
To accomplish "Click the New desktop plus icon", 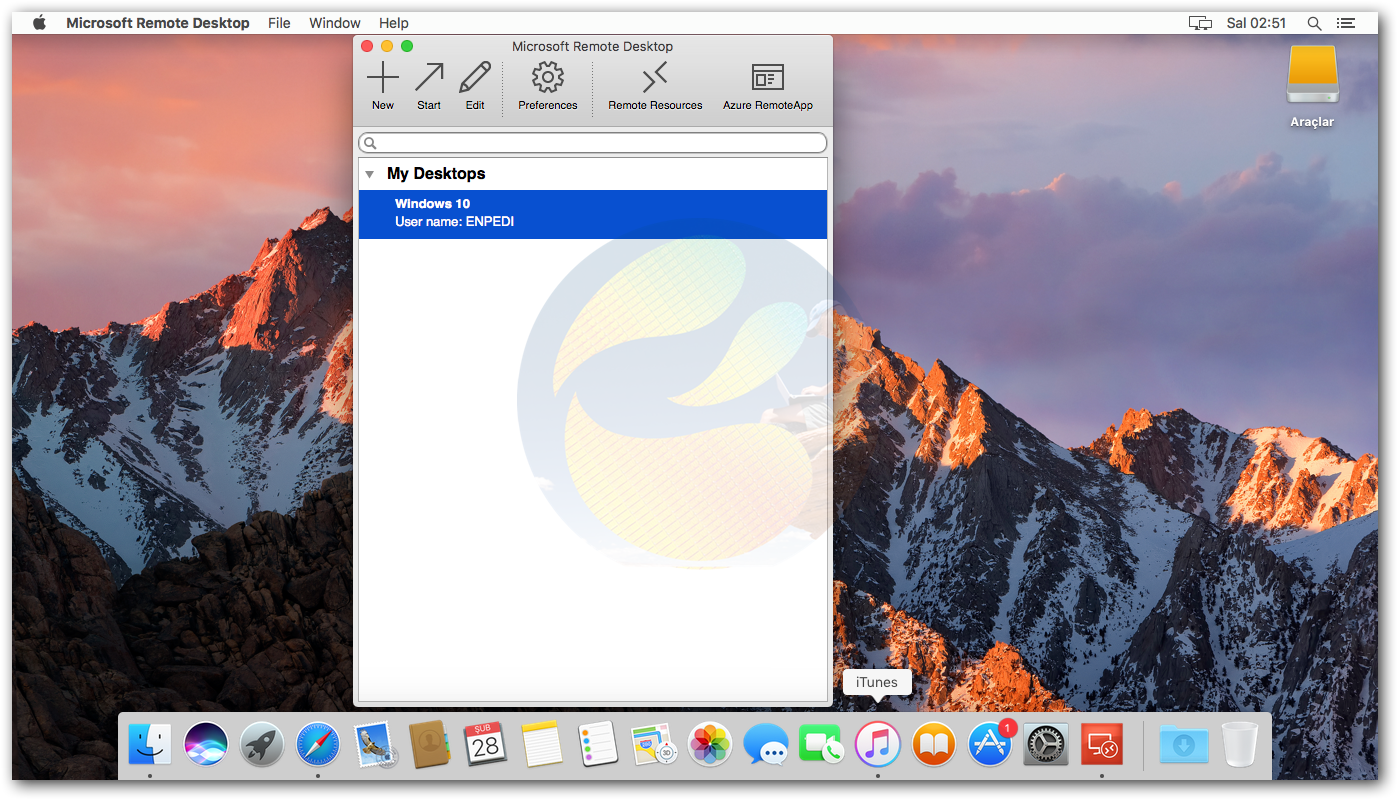I will 383,85.
